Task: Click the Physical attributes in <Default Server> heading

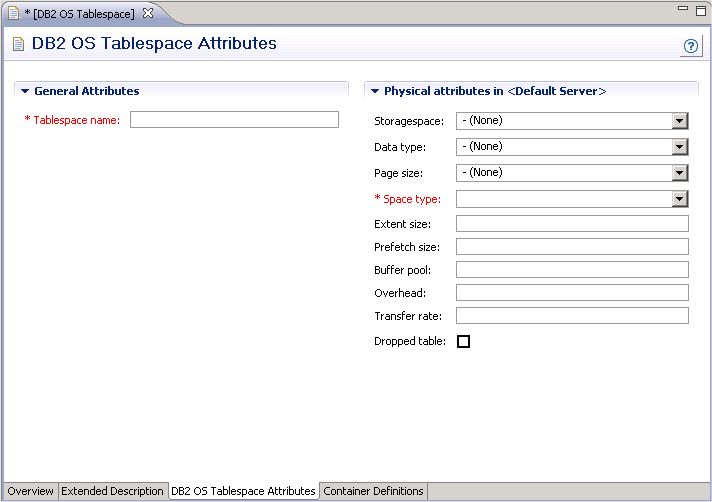Action: click(495, 91)
